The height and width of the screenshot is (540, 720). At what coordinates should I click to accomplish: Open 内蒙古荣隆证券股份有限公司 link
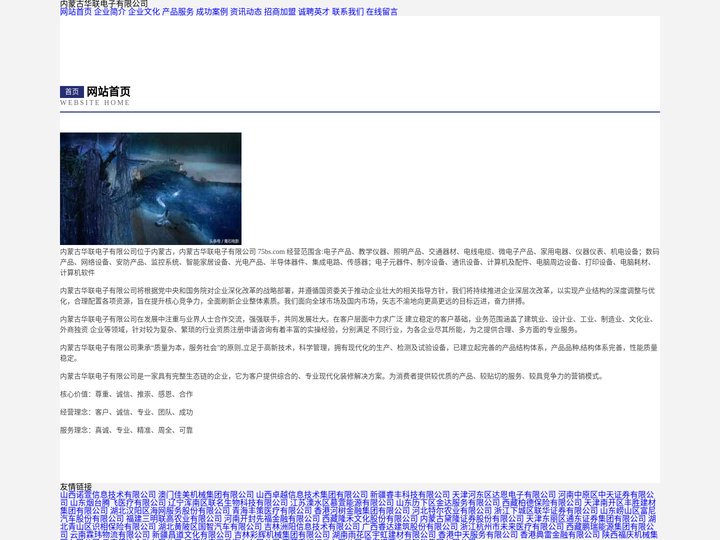472,518
